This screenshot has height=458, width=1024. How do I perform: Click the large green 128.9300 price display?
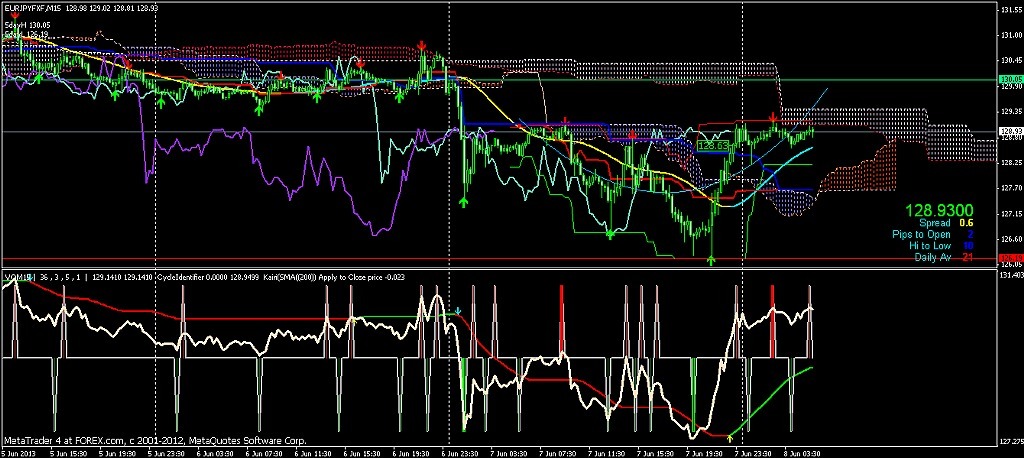tap(938, 212)
